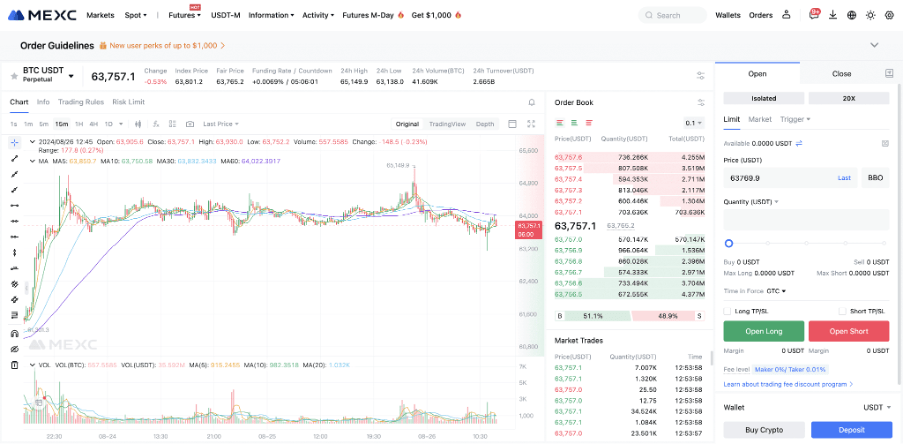Open the Spot menu dropdown
Screen dimensions: 904x444
point(135,15)
